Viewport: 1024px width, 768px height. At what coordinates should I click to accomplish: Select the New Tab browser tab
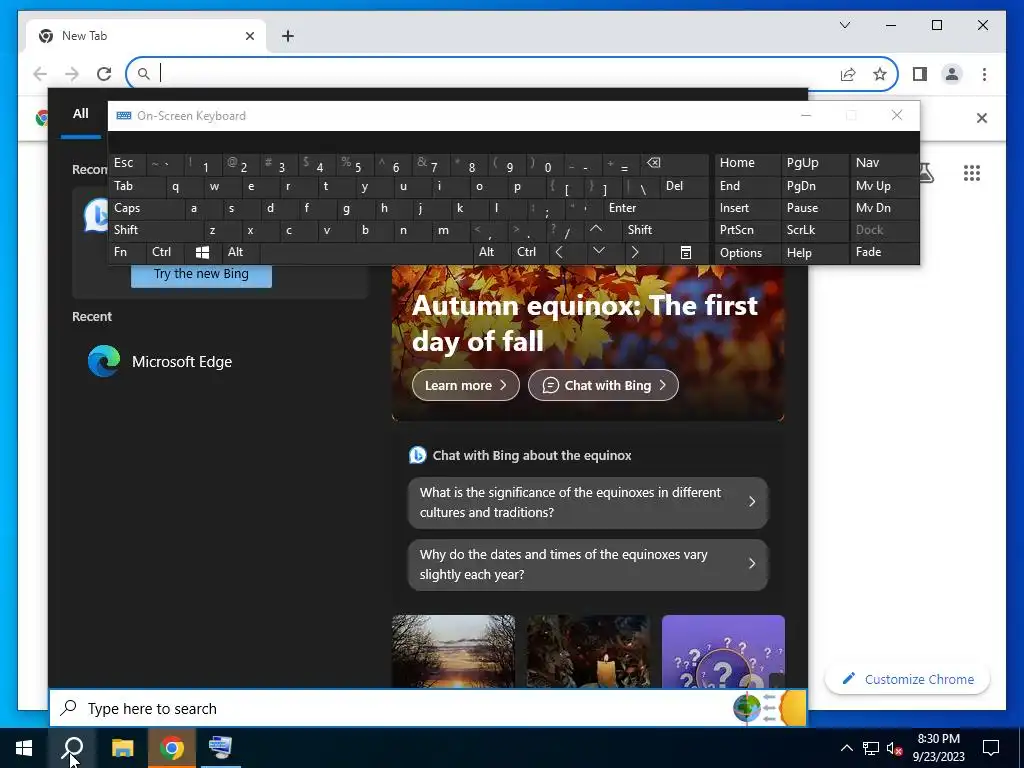[146, 36]
